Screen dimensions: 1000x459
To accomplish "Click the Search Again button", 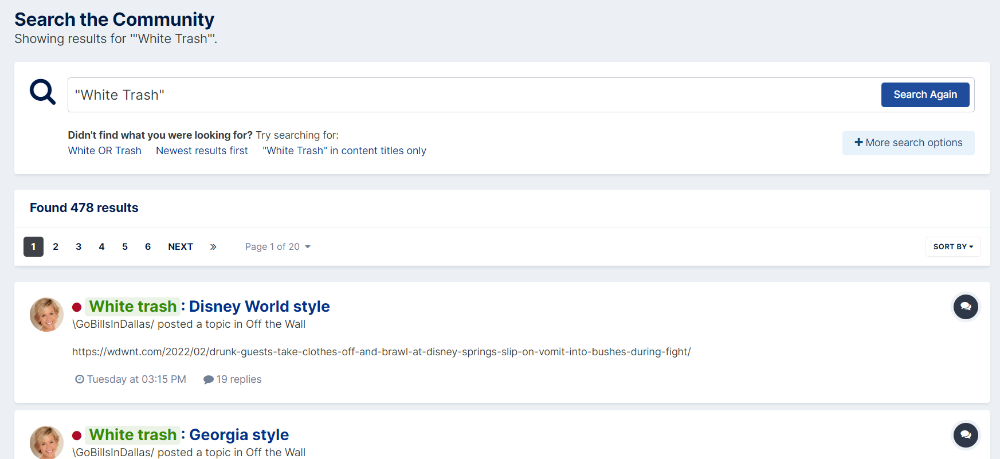I will pyautogui.click(x=925, y=94).
